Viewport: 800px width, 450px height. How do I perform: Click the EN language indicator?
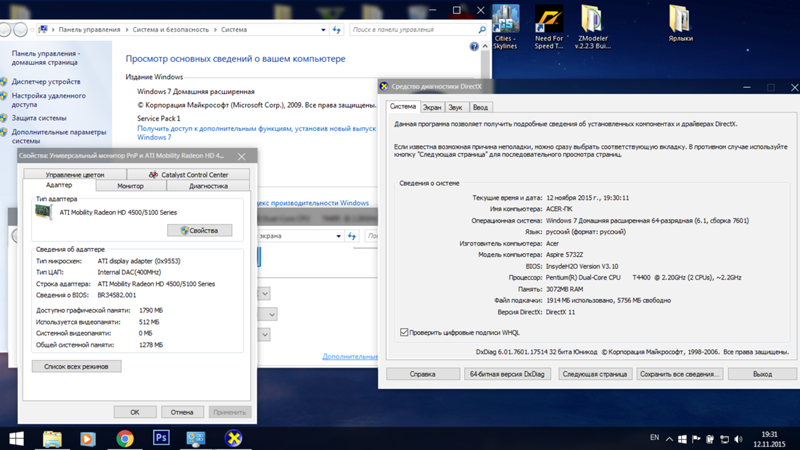(654, 438)
